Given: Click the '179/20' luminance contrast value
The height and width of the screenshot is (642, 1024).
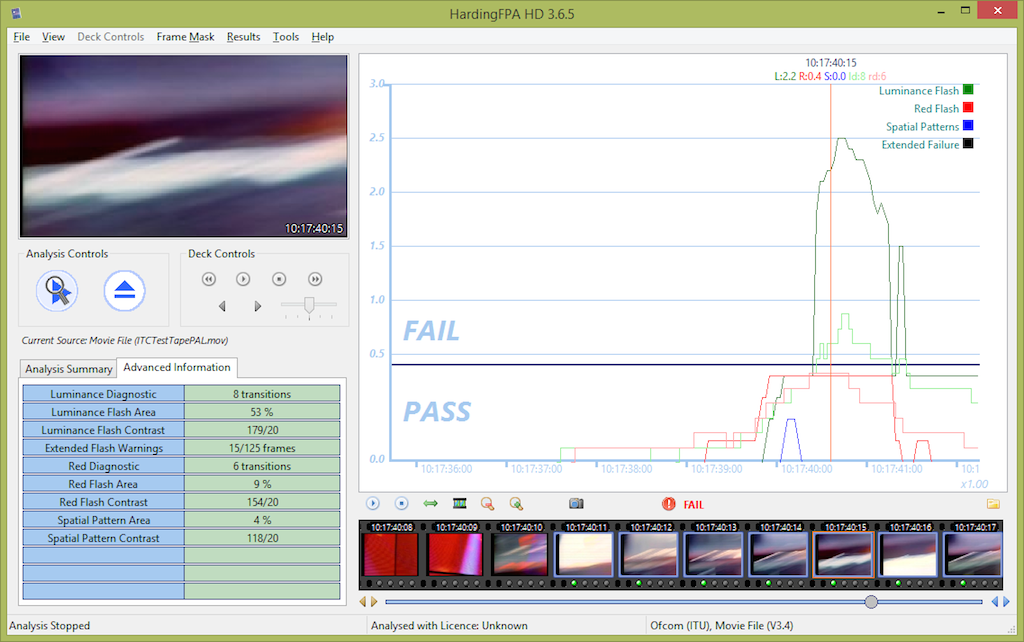Looking at the screenshot, I should [262, 430].
